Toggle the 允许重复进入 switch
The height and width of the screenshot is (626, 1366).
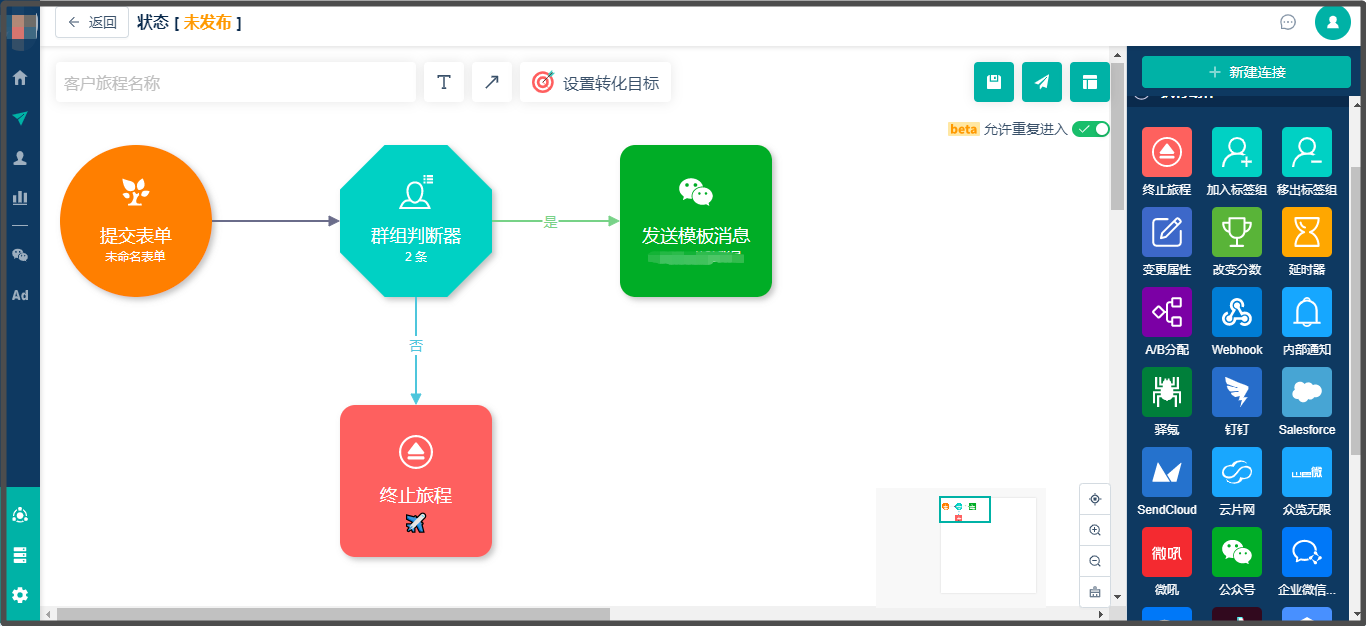(x=1091, y=129)
